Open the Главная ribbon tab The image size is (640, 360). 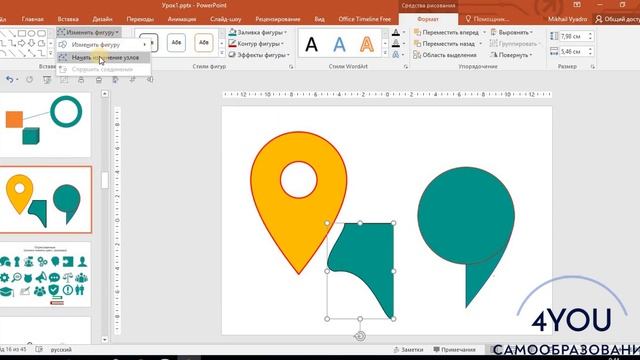click(32, 19)
